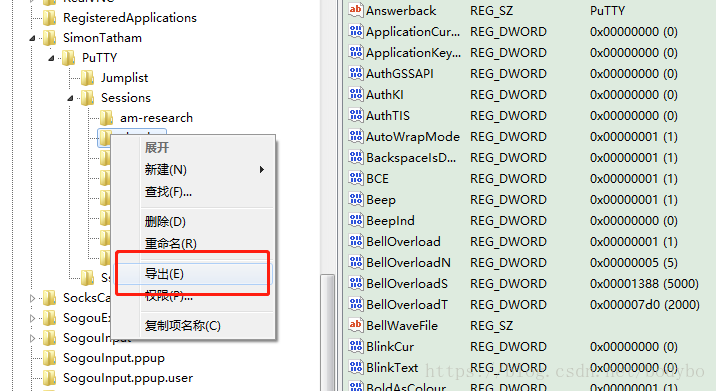Click the BellOverloadS DWORD value icon
Viewport: 716px width, 391px height.
tap(356, 283)
